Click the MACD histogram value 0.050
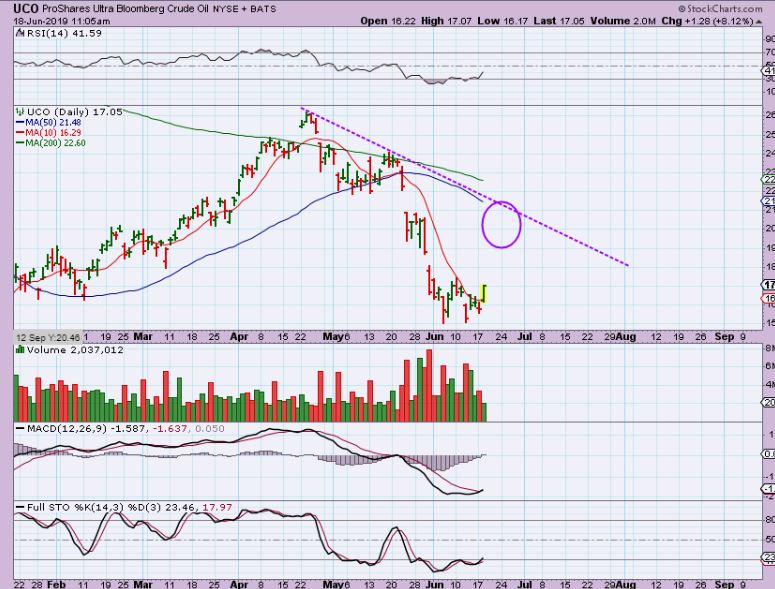 210,429
